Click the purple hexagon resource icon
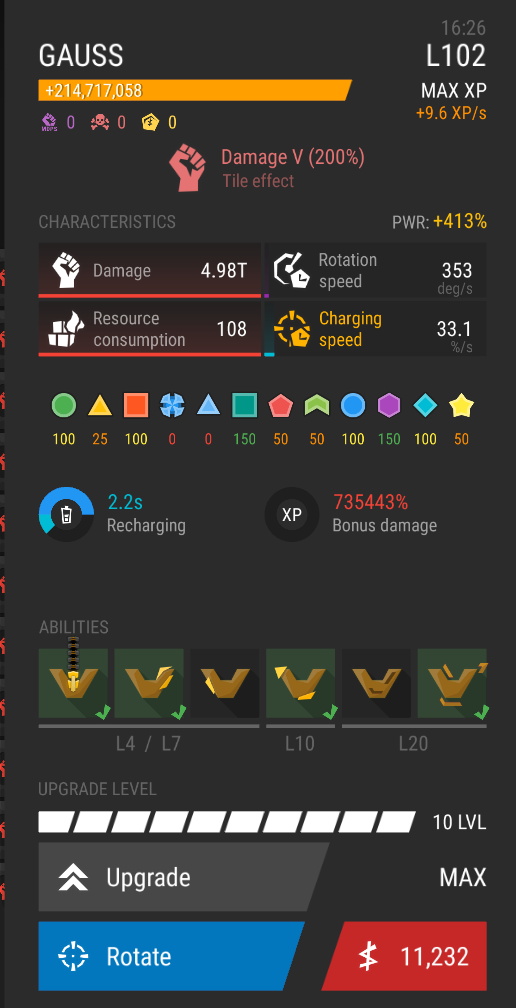Image resolution: width=516 pixels, height=1008 pixels. [389, 406]
